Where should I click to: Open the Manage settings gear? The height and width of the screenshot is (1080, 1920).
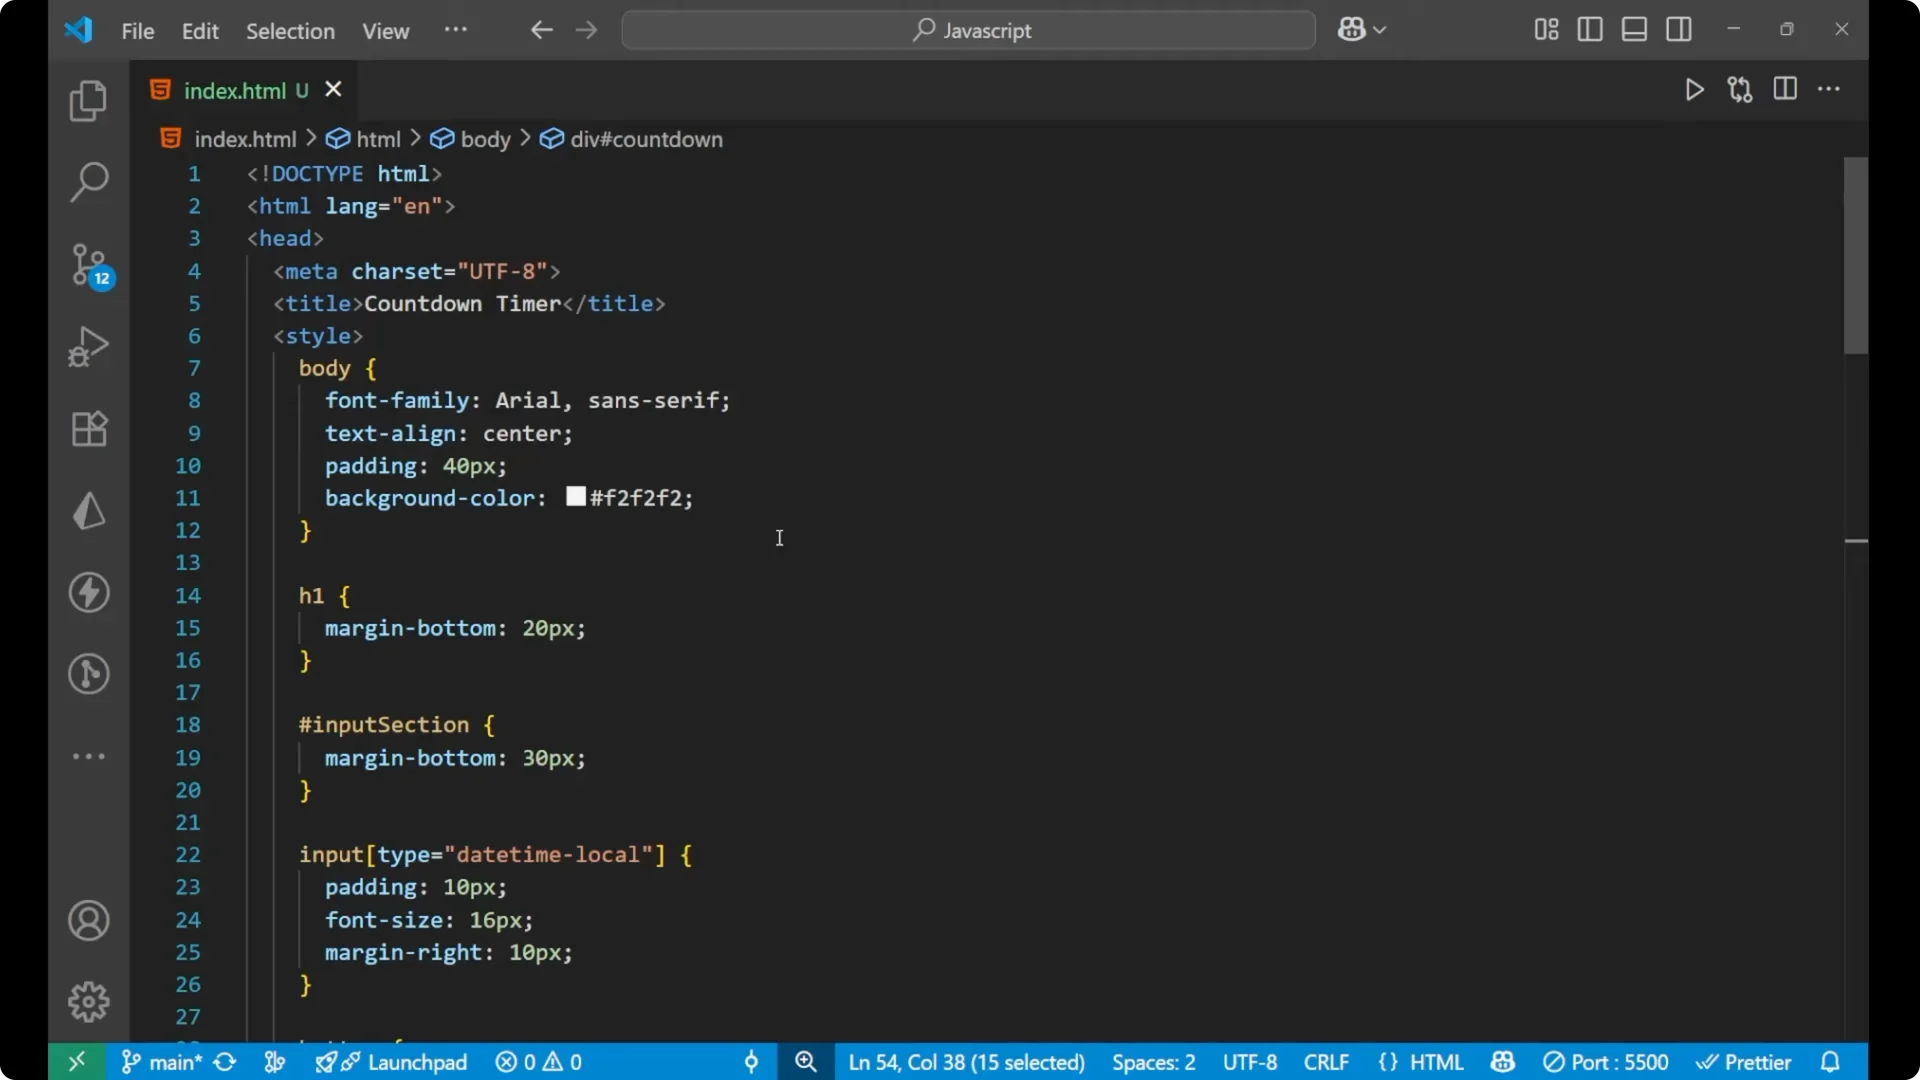click(x=88, y=1001)
